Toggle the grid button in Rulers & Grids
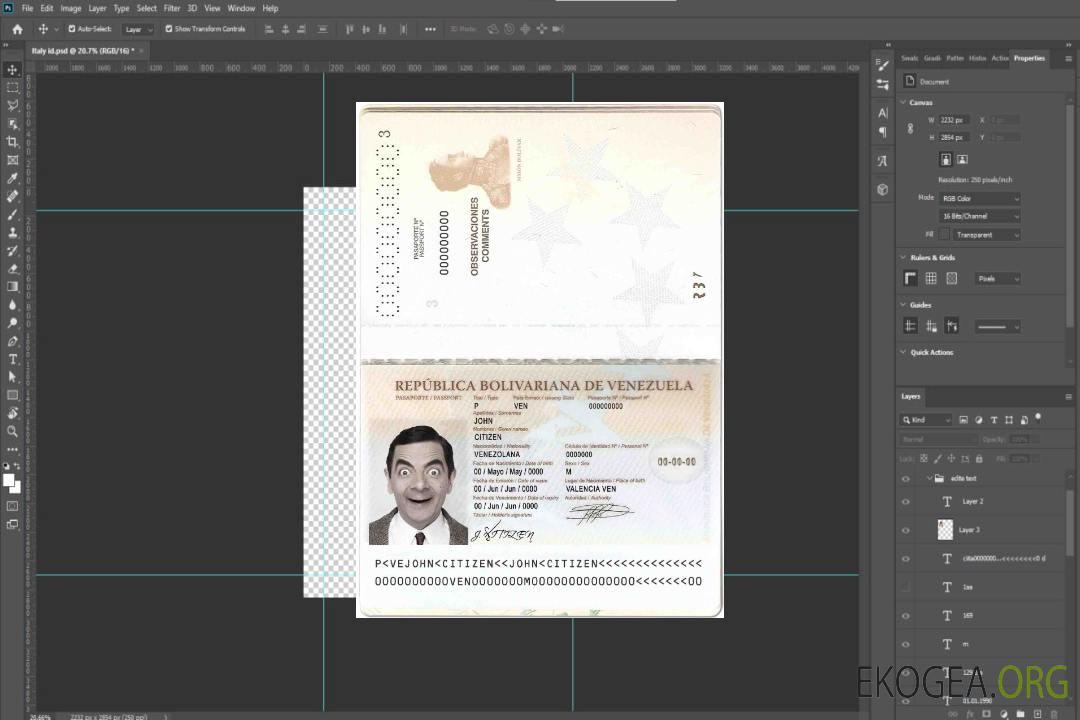The height and width of the screenshot is (720, 1080). pos(931,278)
